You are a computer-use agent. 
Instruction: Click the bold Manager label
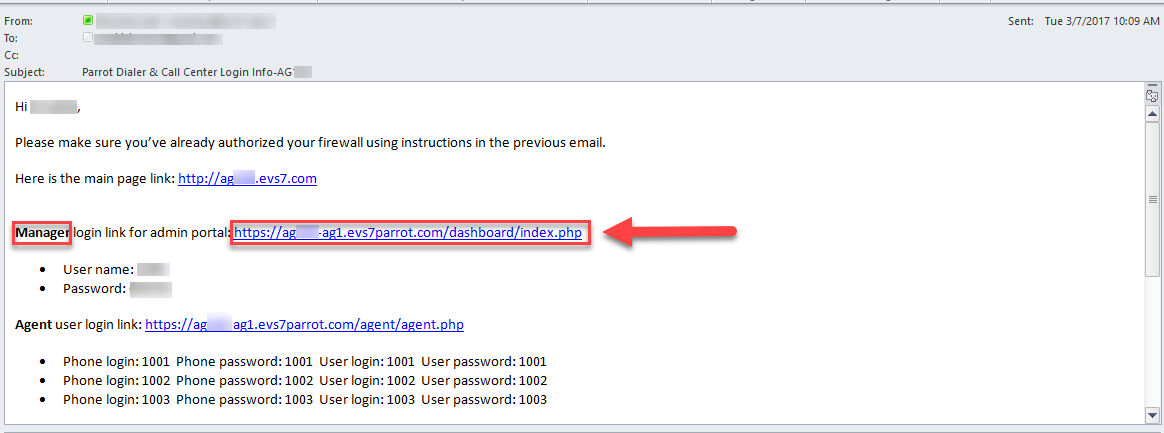point(42,233)
